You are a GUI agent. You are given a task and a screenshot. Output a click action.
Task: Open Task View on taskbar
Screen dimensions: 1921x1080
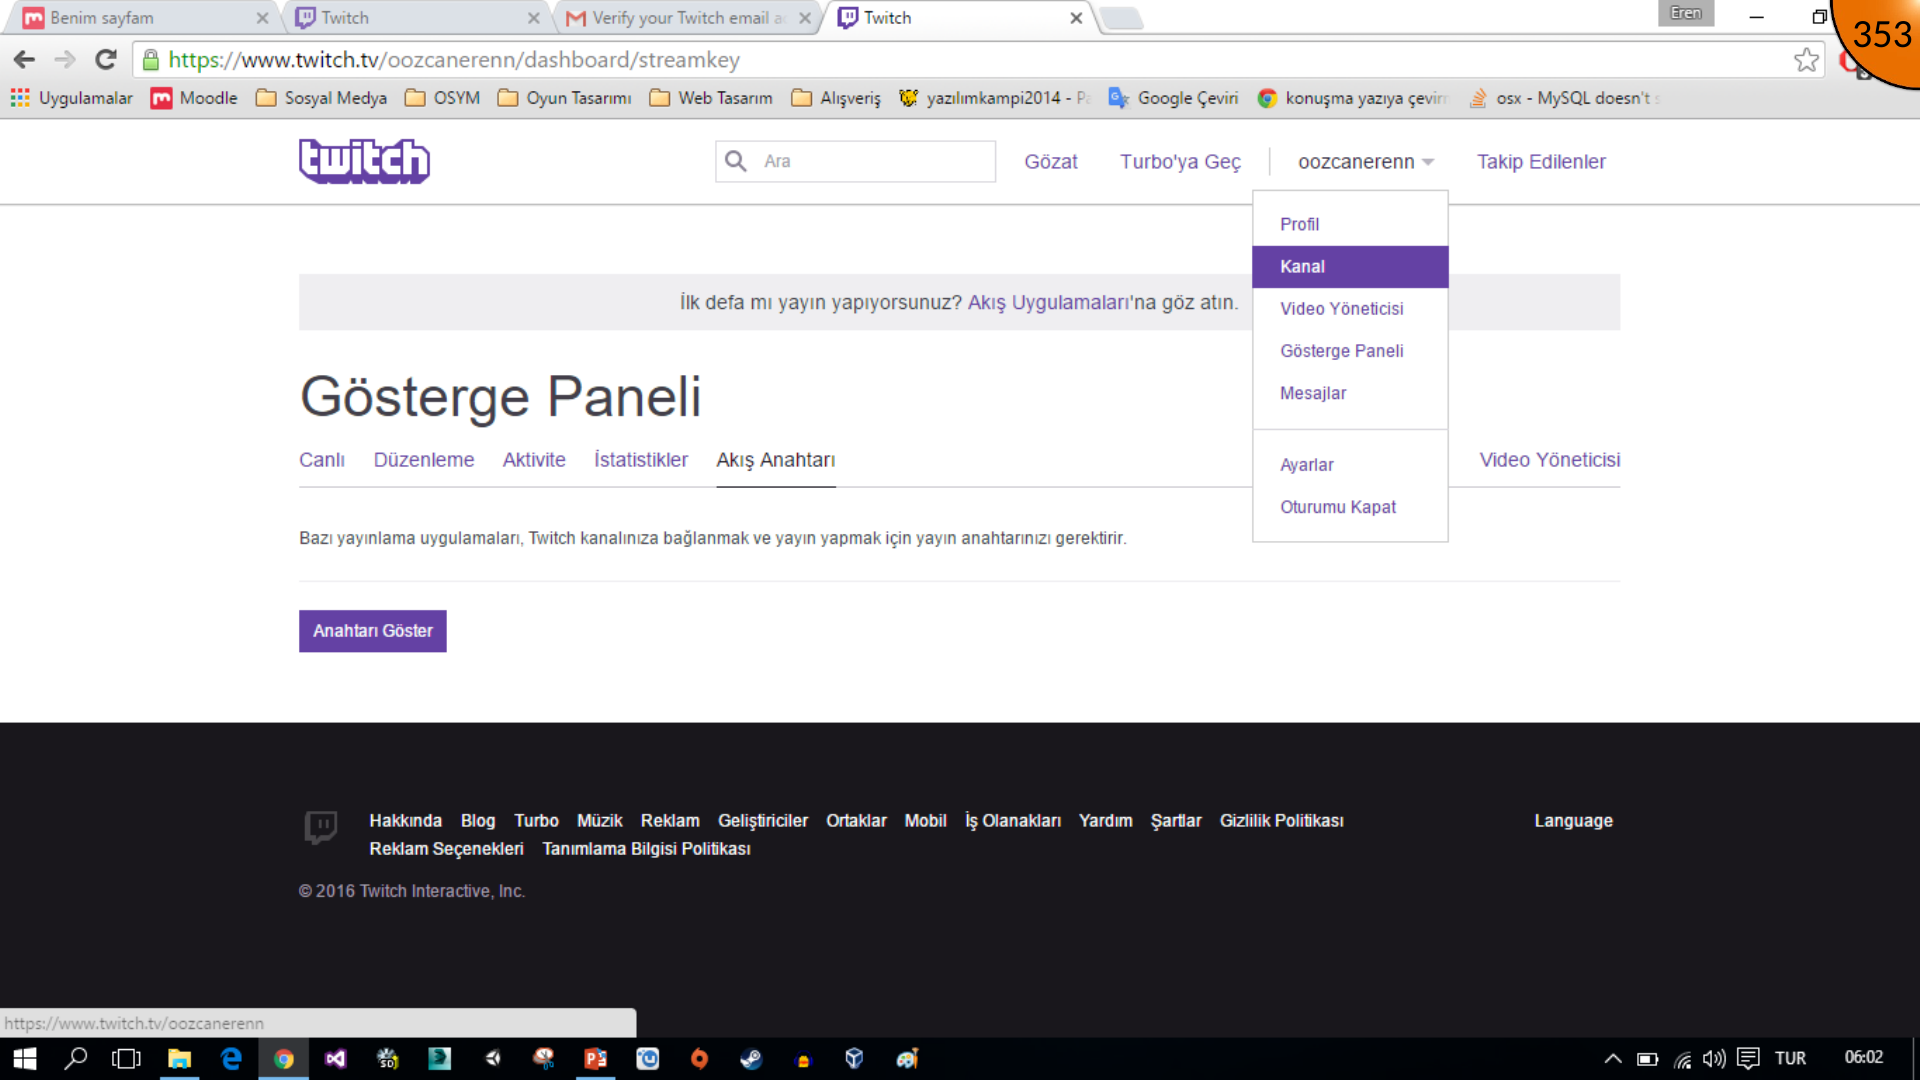(x=126, y=1059)
